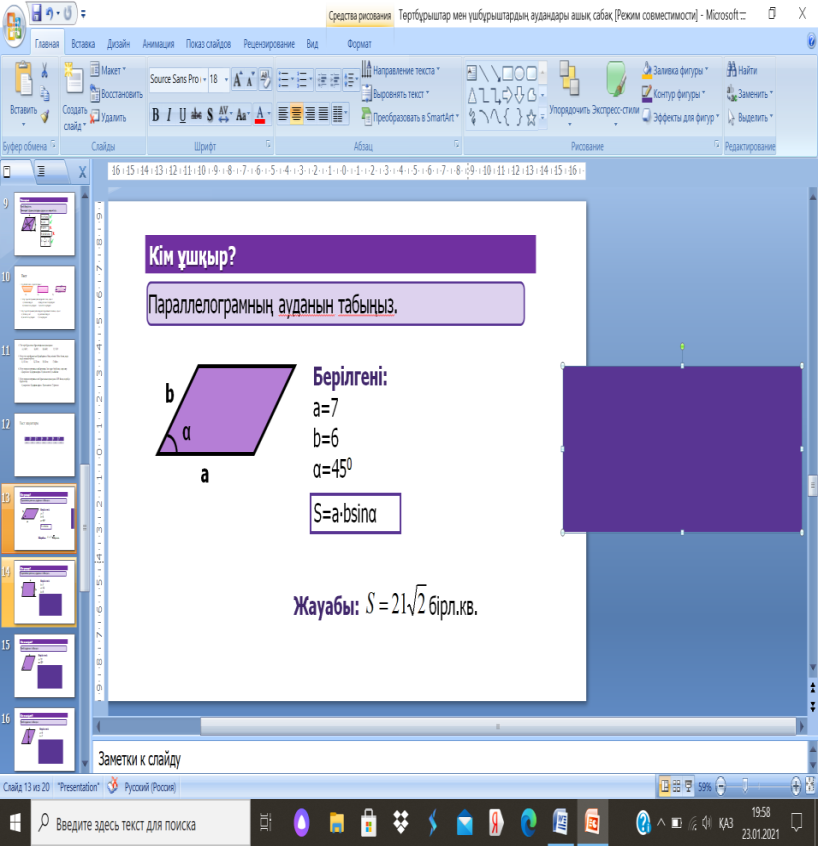Viewport: 818px width, 846px height.
Task: Switch to the outline pane tab
Action: [41, 172]
